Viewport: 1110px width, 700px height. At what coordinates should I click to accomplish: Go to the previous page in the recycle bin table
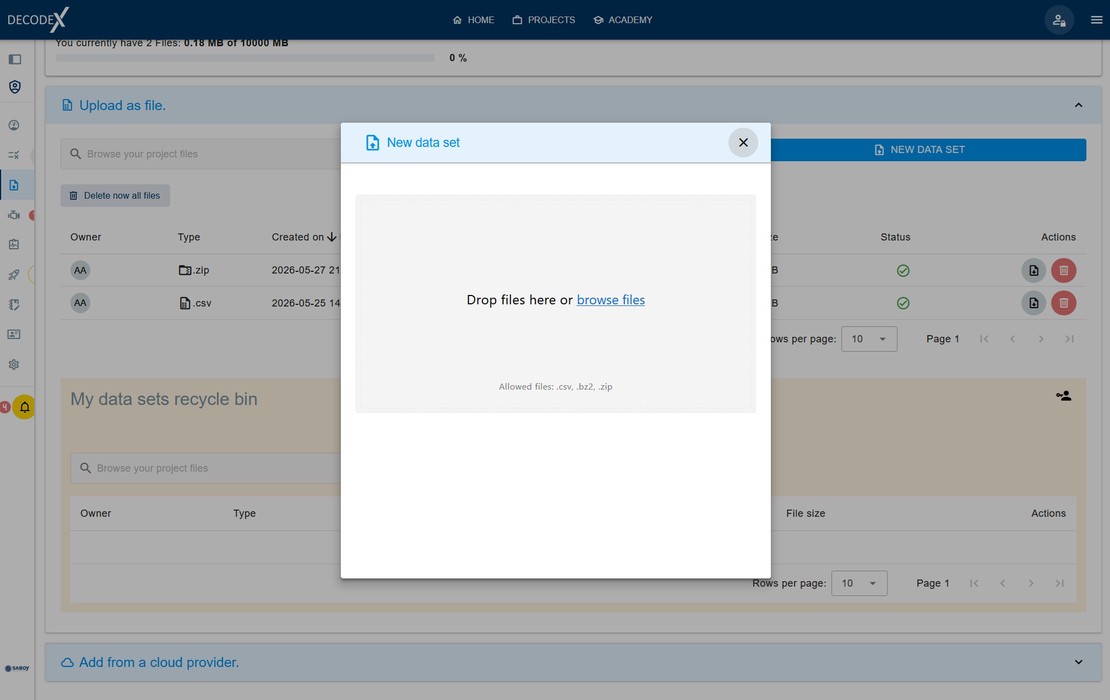pos(1002,583)
